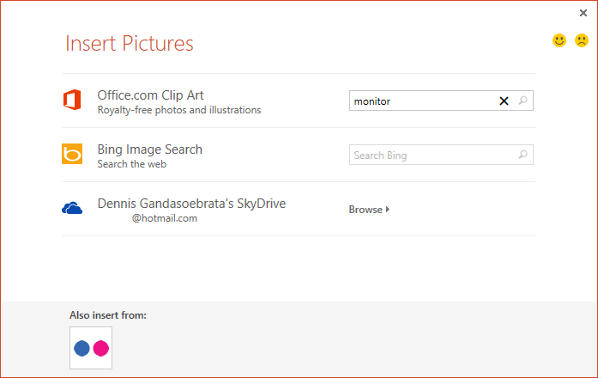598x378 pixels.
Task: Send a smile with happy face icon
Action: click(x=559, y=40)
